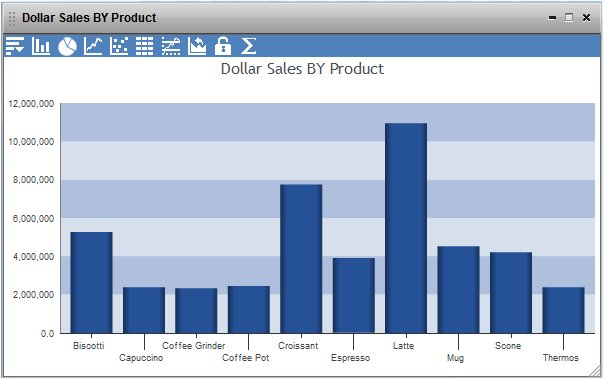Switch to scatter chart view icon
This screenshot has width=604, height=379.
click(x=119, y=46)
